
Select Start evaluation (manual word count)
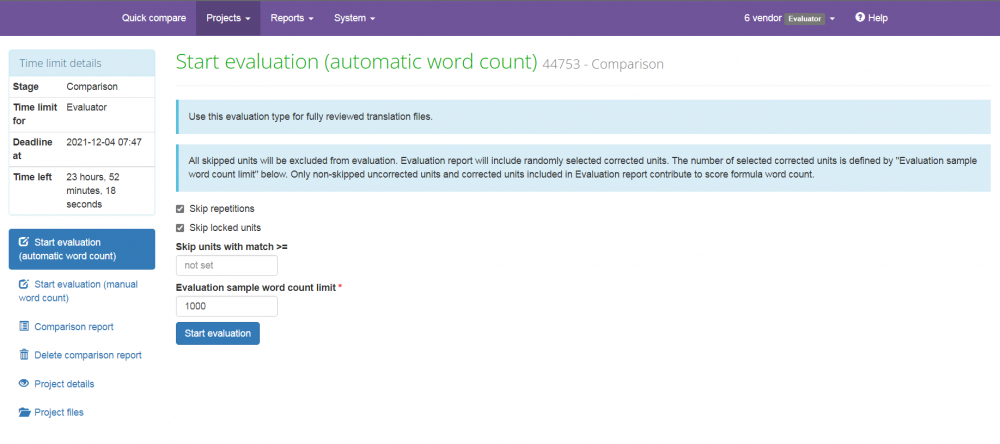point(84,291)
